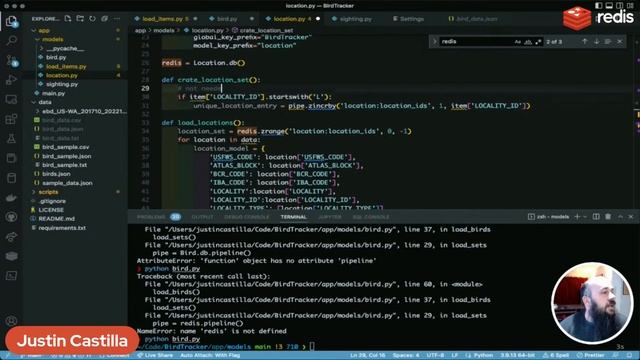This screenshot has width=640, height=360.
Task: Close the terminal panel
Action: click(x=631, y=217)
